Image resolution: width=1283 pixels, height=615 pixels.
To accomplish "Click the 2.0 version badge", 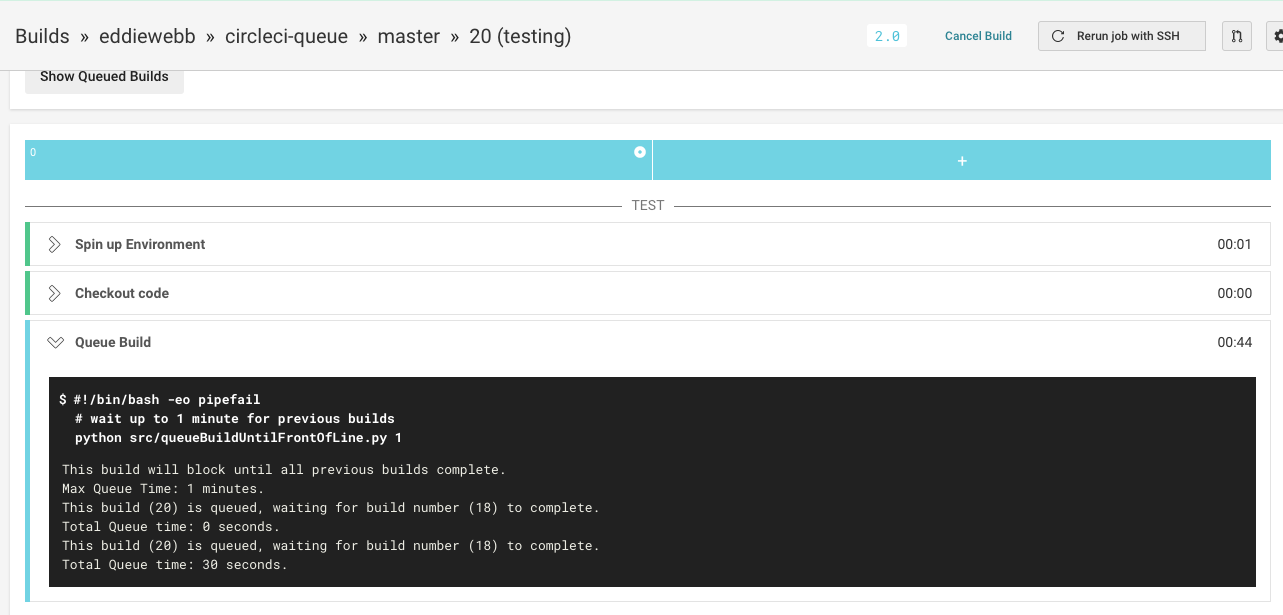I will [x=887, y=36].
